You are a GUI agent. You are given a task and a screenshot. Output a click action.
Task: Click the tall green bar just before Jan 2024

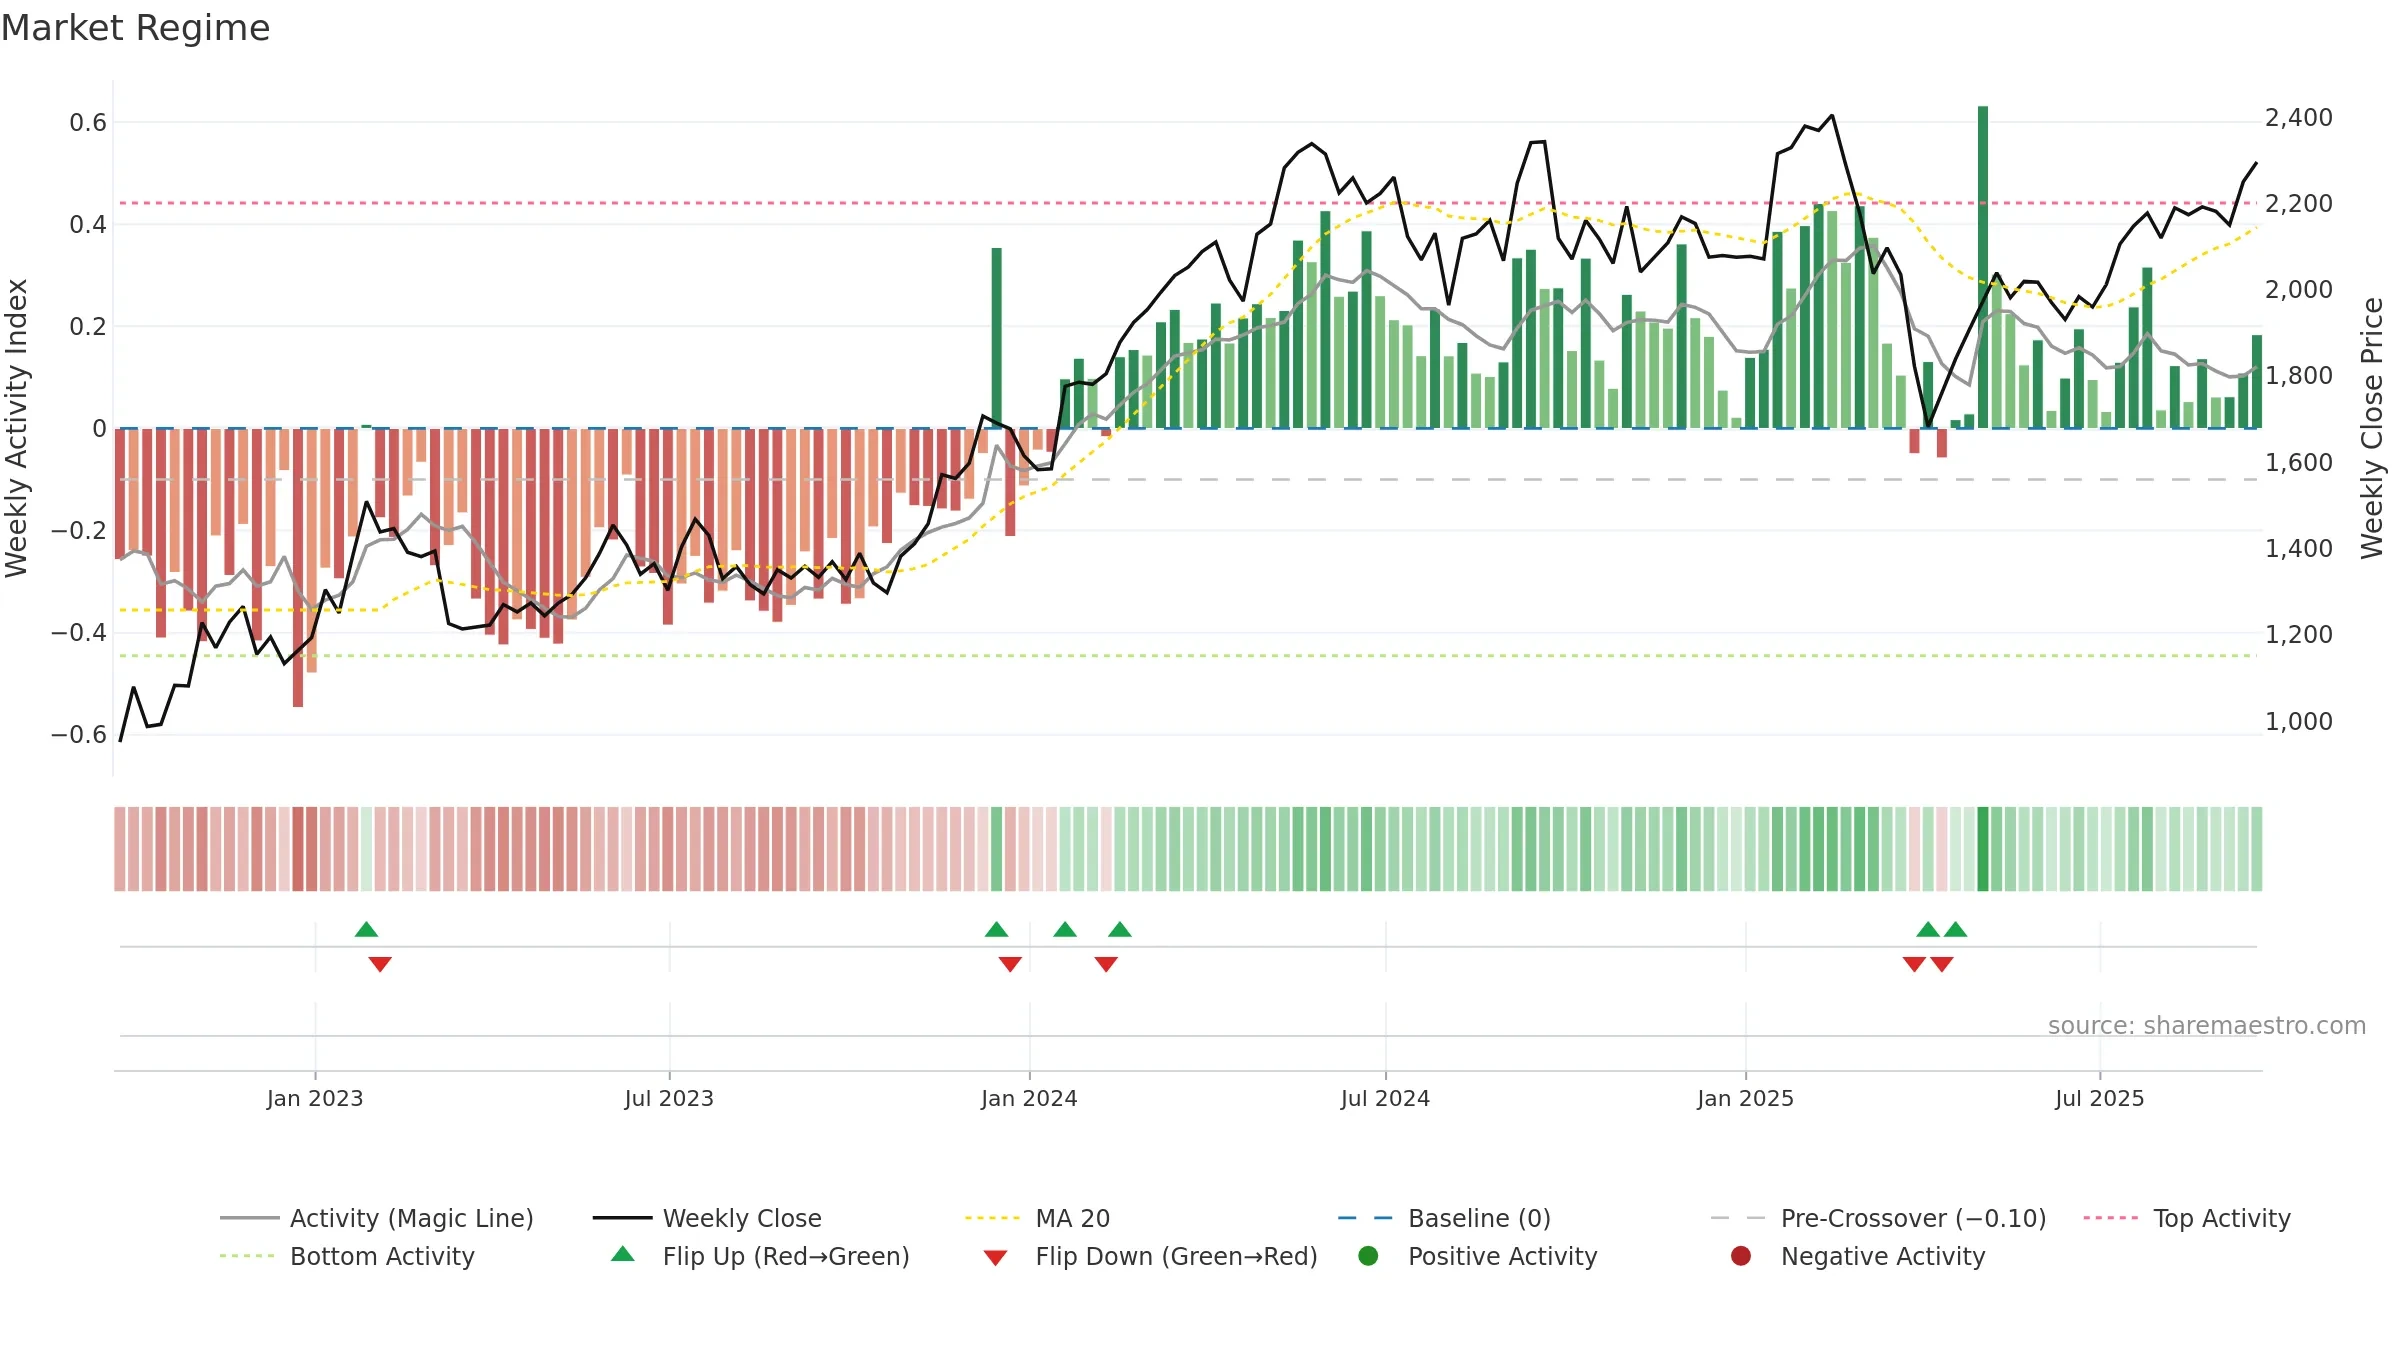point(997,338)
